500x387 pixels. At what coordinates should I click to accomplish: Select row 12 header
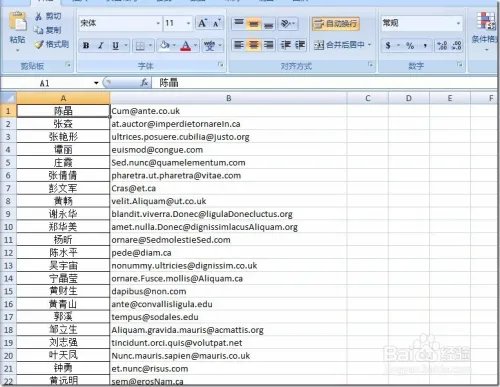tap(8, 253)
